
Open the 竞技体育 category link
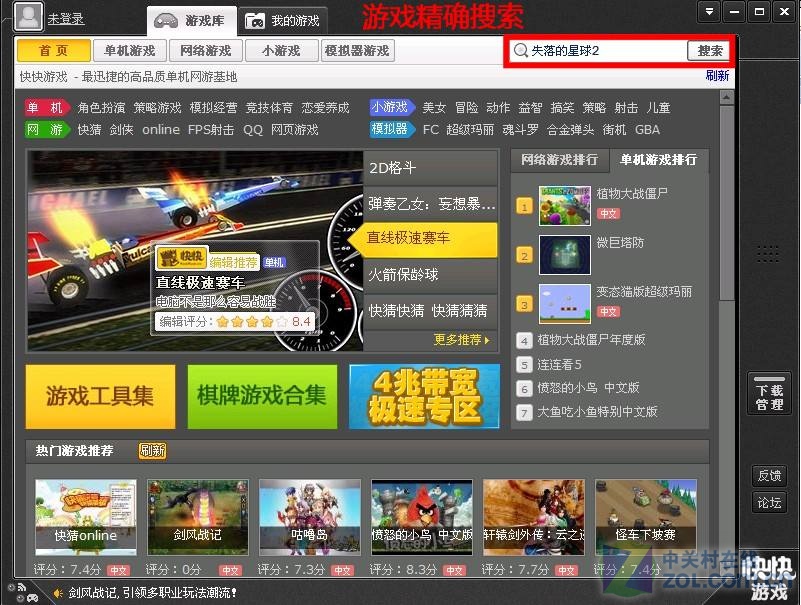pyautogui.click(x=269, y=108)
